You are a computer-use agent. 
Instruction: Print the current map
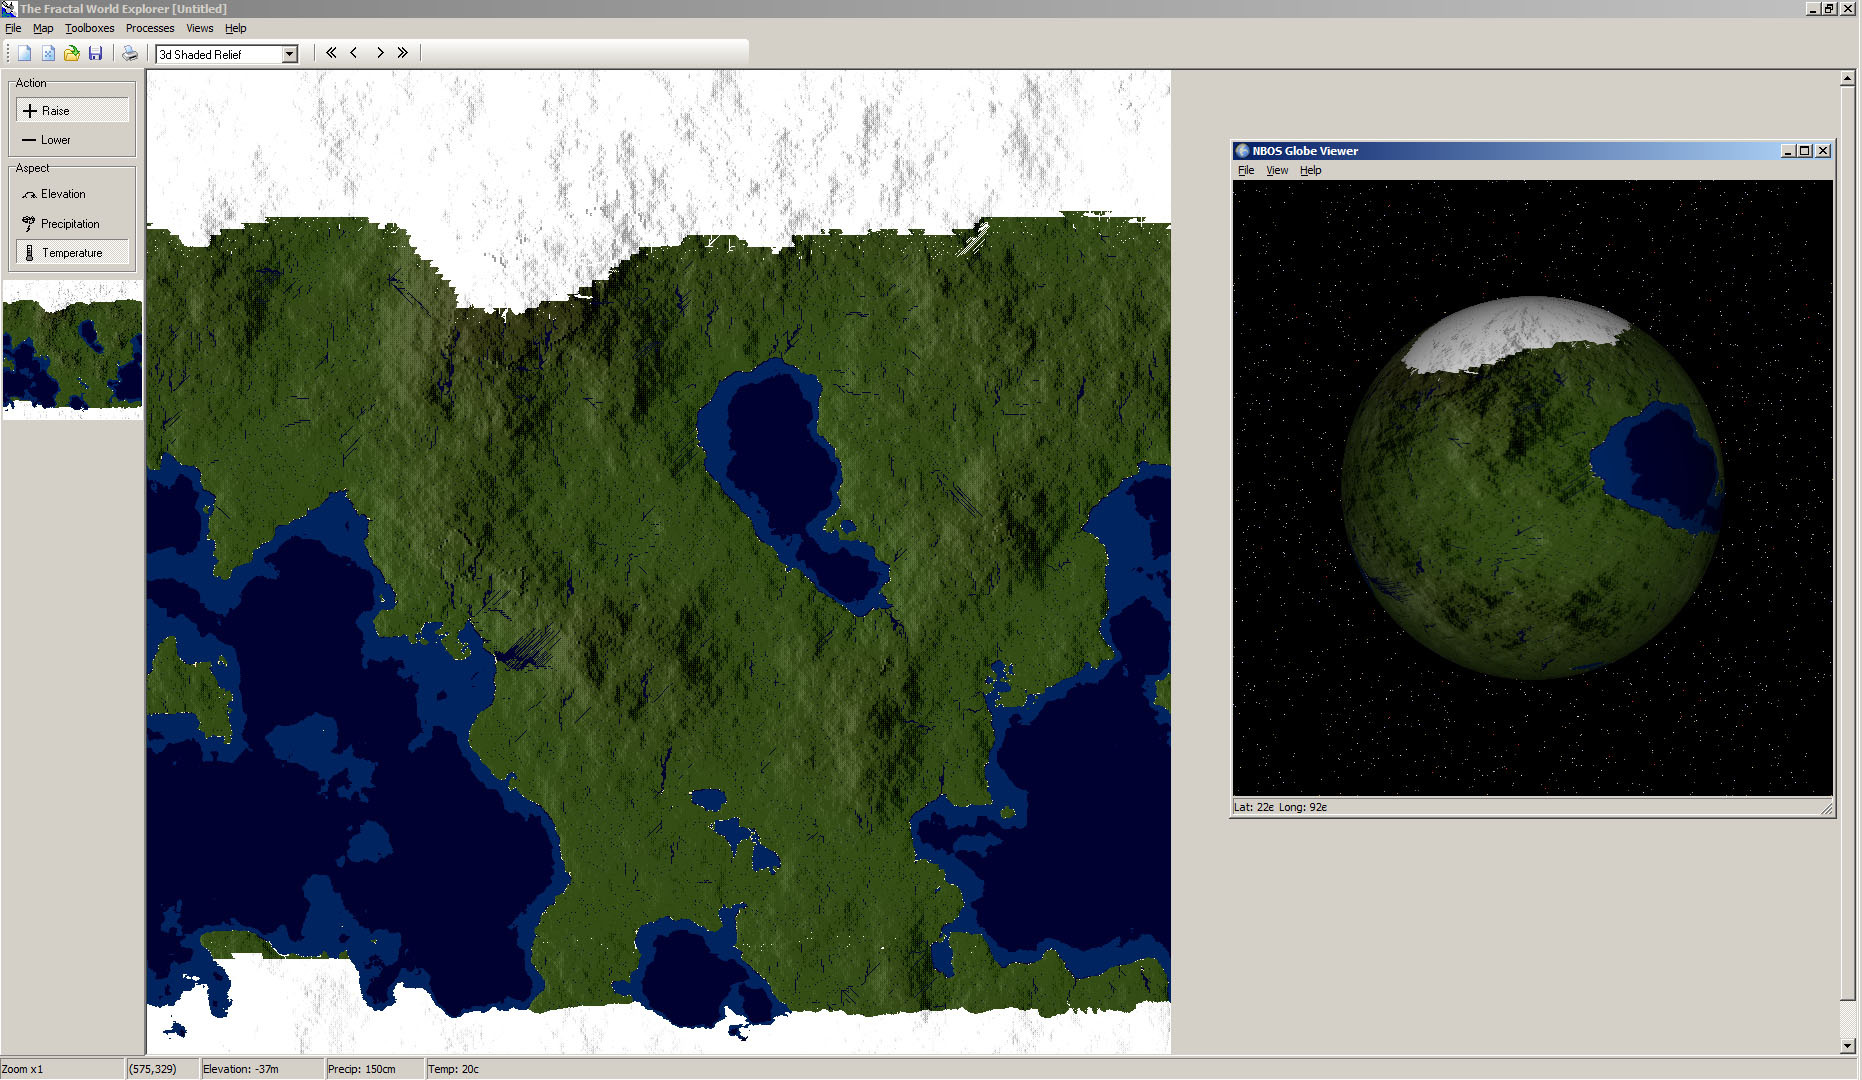coord(130,53)
